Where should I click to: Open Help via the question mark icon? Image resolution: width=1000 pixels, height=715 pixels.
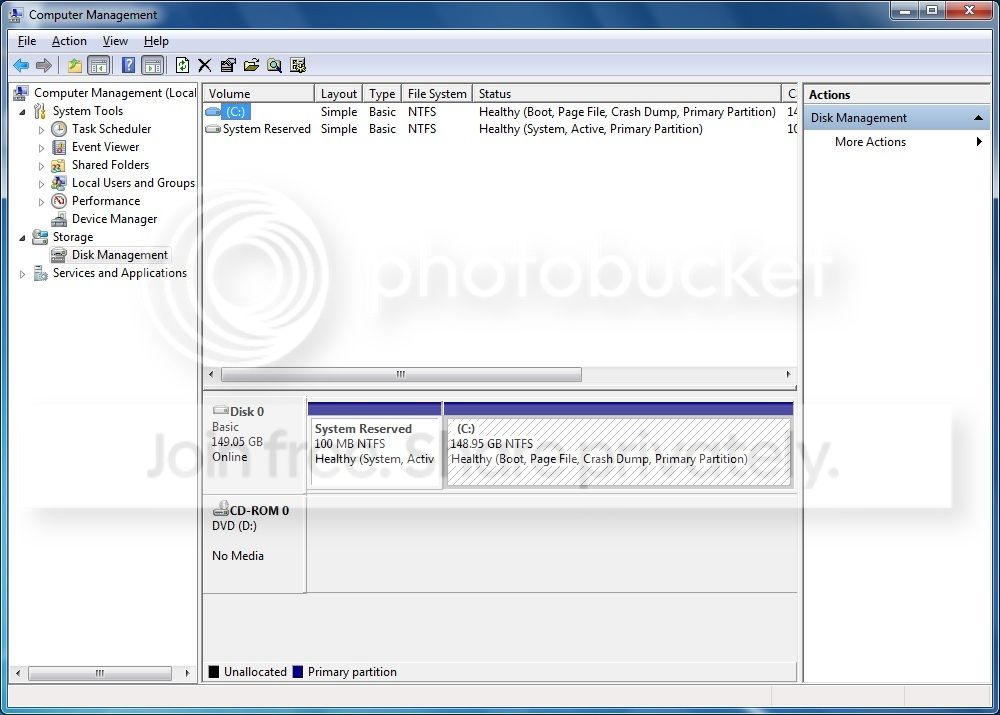click(128, 65)
